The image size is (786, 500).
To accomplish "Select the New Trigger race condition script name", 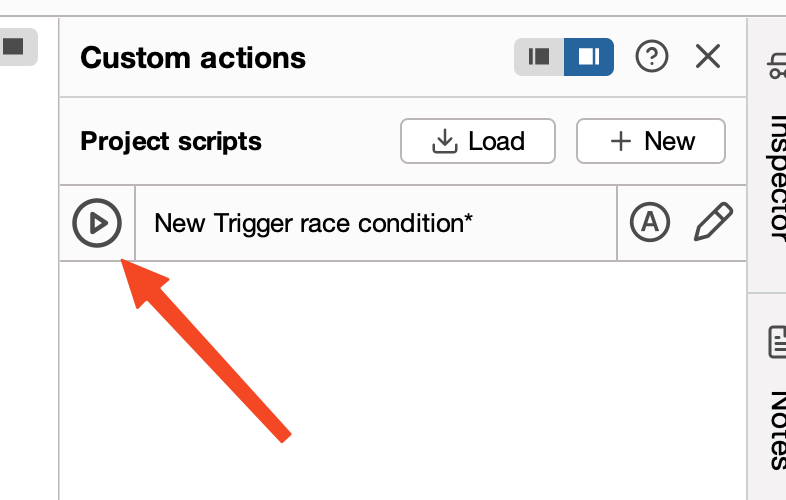I will click(x=313, y=222).
